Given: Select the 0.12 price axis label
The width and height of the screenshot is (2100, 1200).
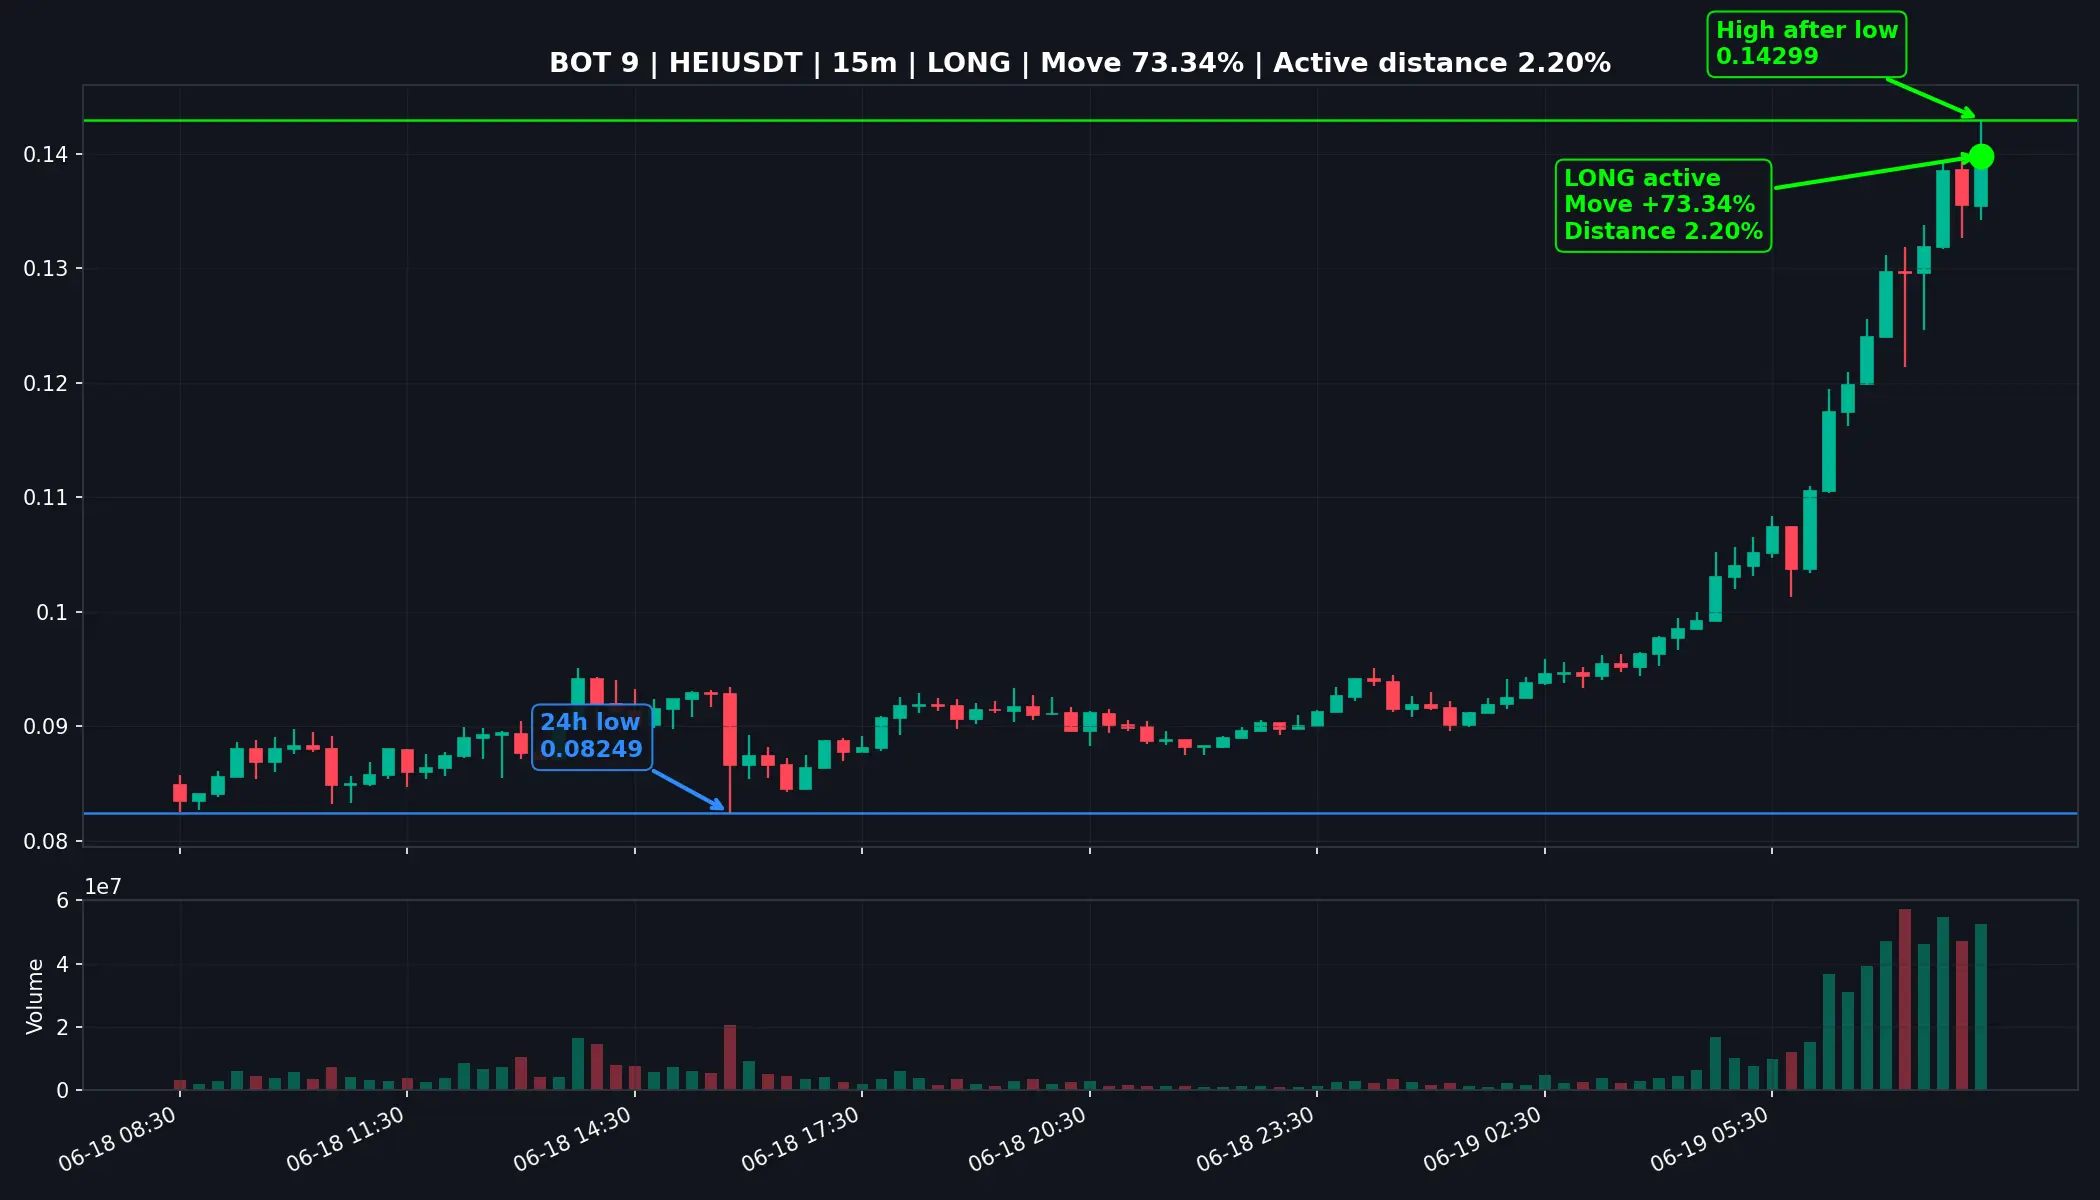Looking at the screenshot, I should point(46,383).
